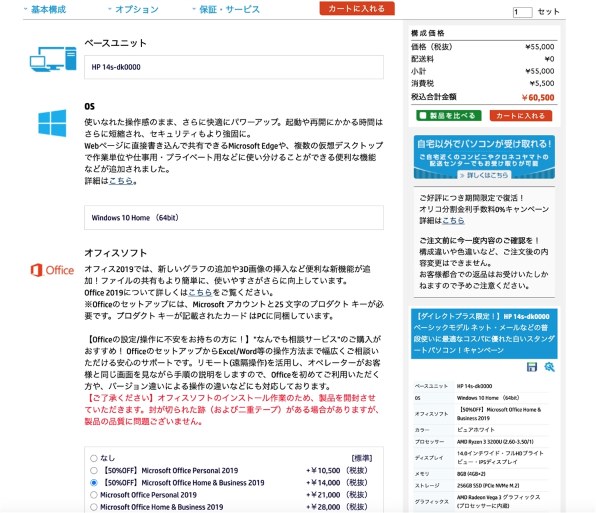Image resolution: width=596 pixels, height=513 pixels.
Task: Open the 基本構成 tab
Action: (x=48, y=9)
